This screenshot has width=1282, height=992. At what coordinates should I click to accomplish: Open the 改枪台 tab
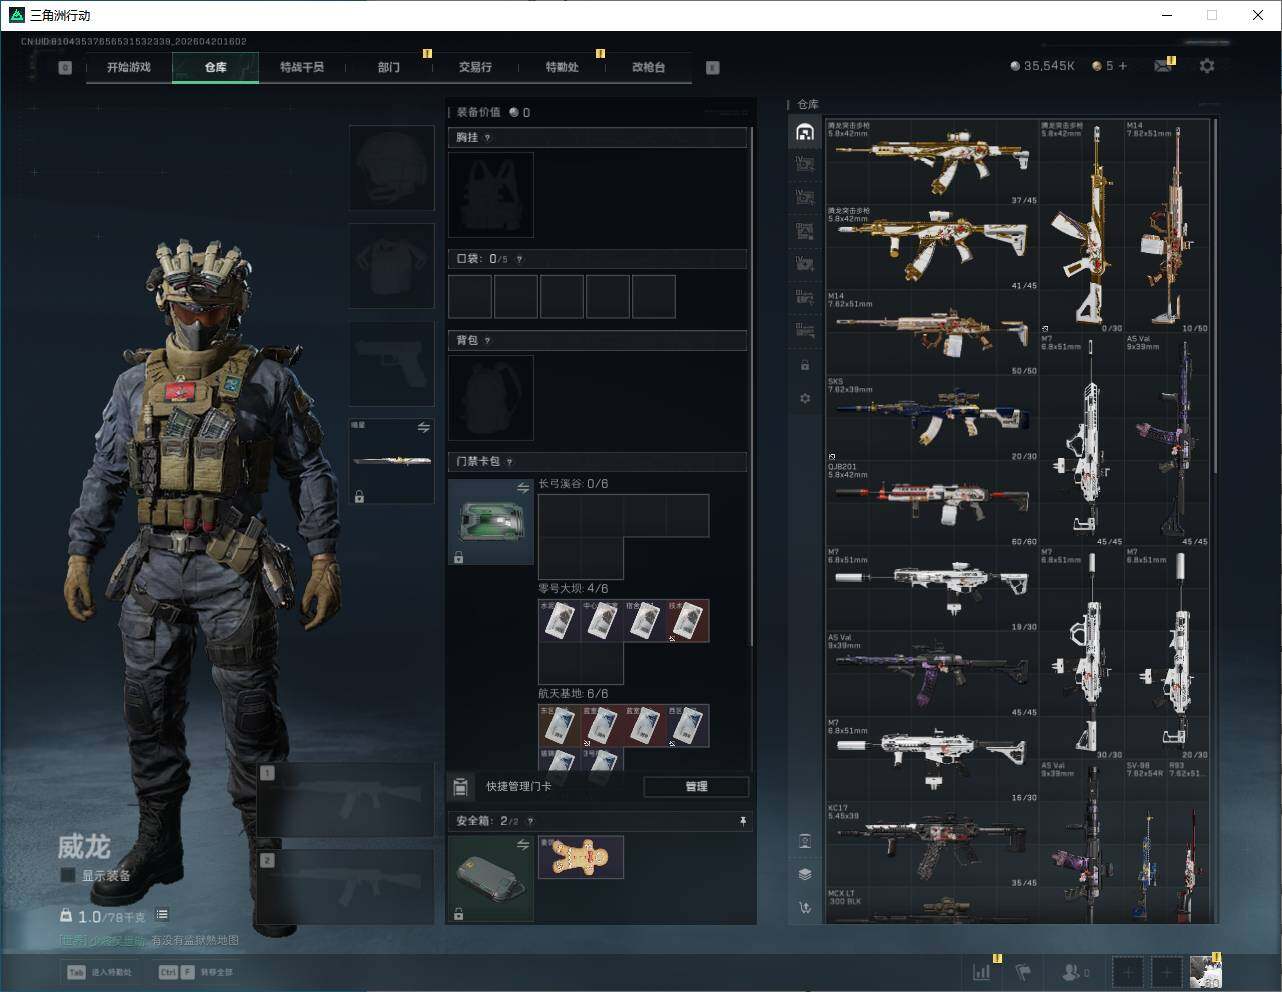648,67
